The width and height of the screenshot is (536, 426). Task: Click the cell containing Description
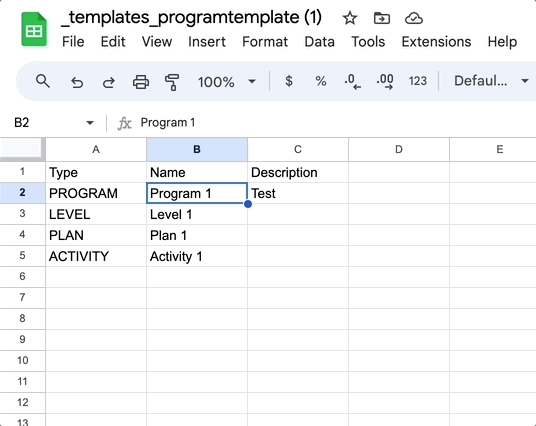[298, 172]
